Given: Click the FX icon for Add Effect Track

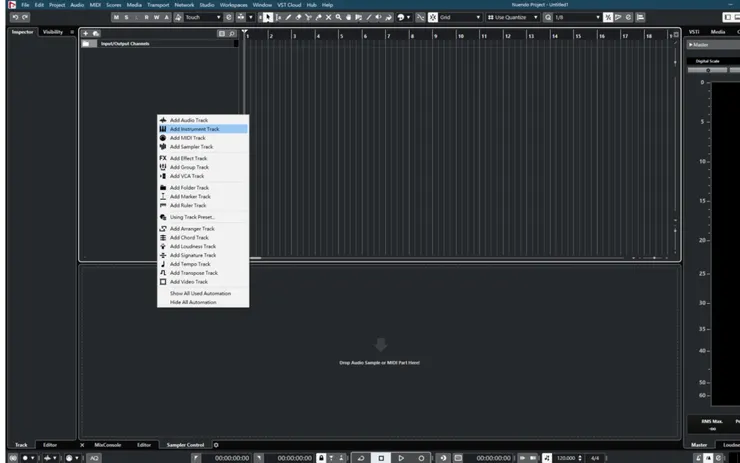Looking at the screenshot, I should pyautogui.click(x=163, y=158).
